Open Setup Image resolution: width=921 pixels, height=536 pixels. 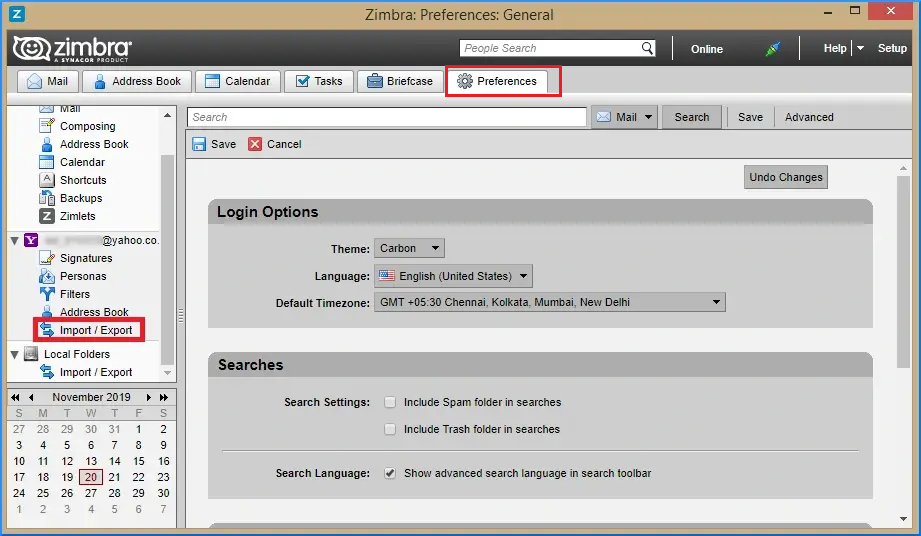click(x=892, y=48)
